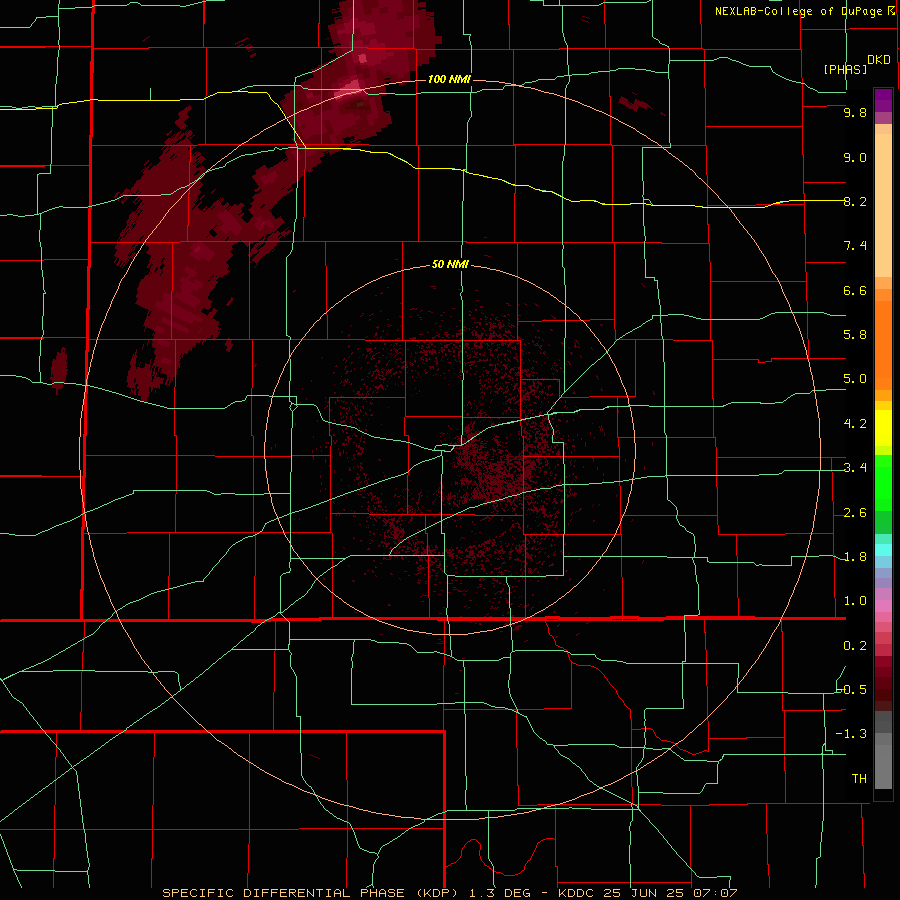
Task: Click the 50 NMI range ring label
Action: point(450,264)
